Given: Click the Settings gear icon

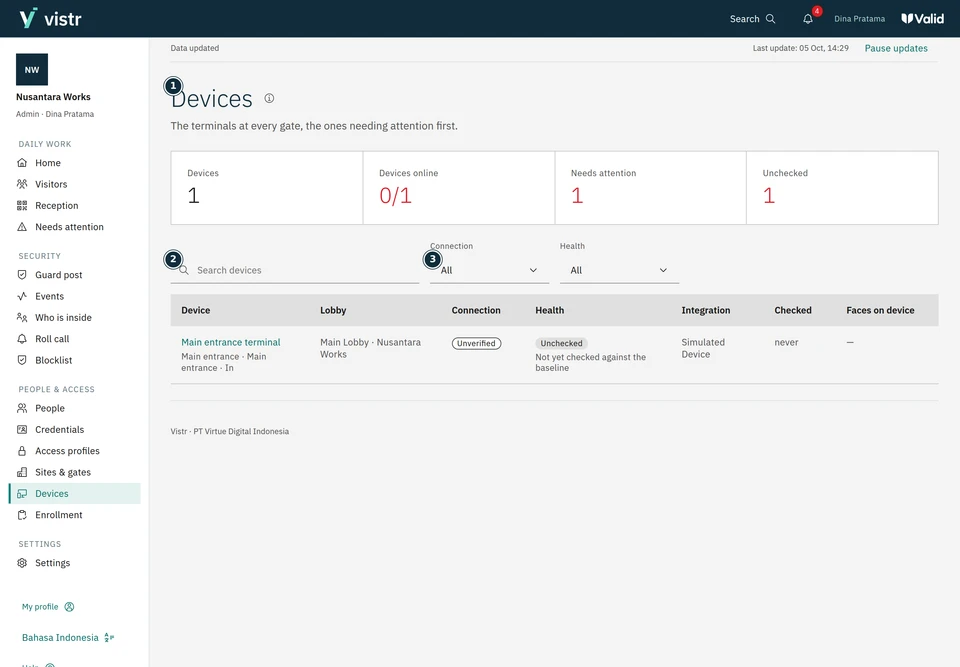Looking at the screenshot, I should coord(22,563).
